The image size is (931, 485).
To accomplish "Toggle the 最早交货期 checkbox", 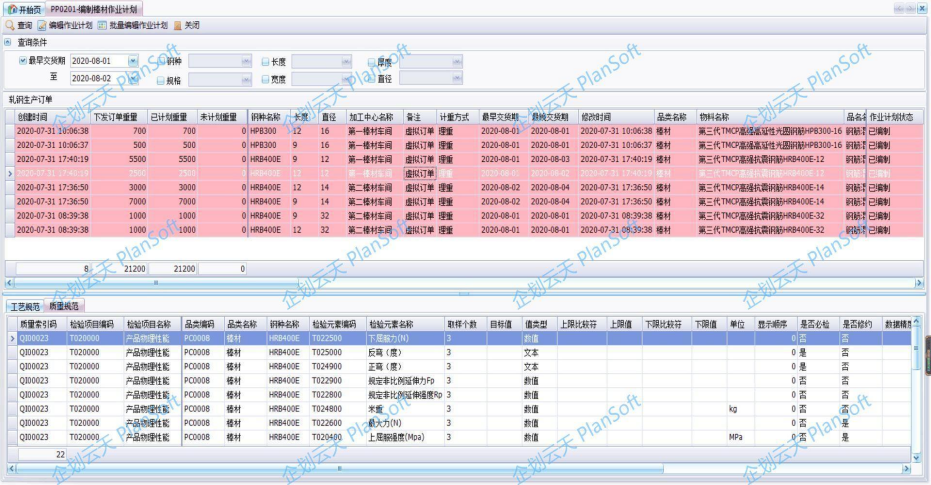I will 23,61.
